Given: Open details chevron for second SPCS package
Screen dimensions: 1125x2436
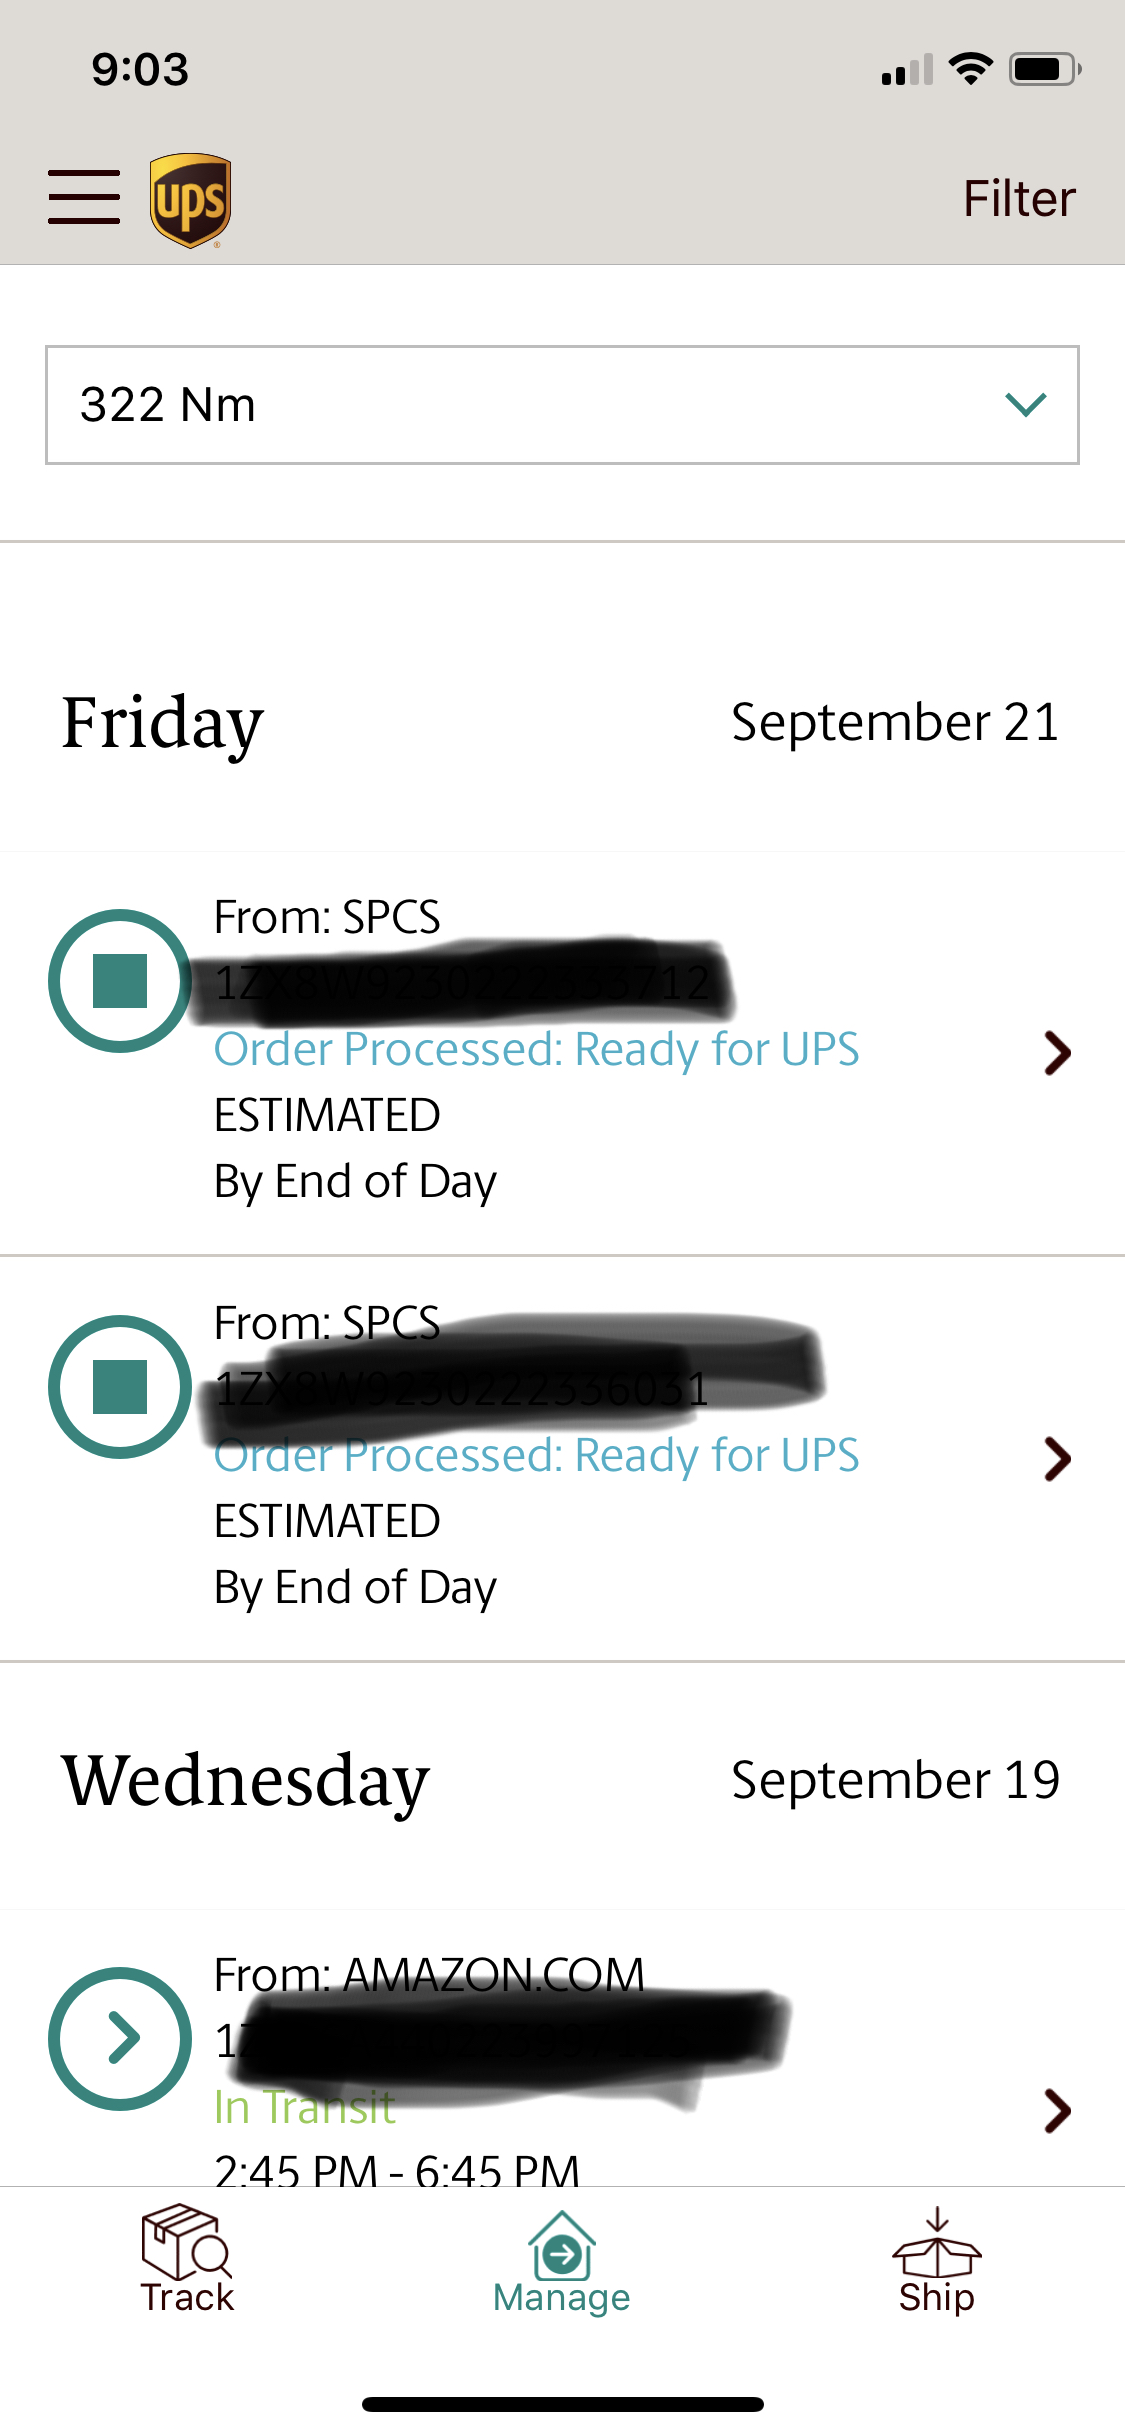Looking at the screenshot, I should click(x=1057, y=1459).
